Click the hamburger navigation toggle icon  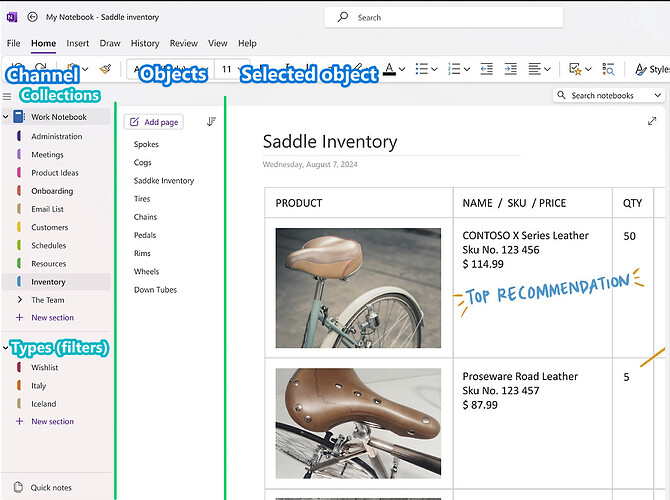(x=7, y=97)
